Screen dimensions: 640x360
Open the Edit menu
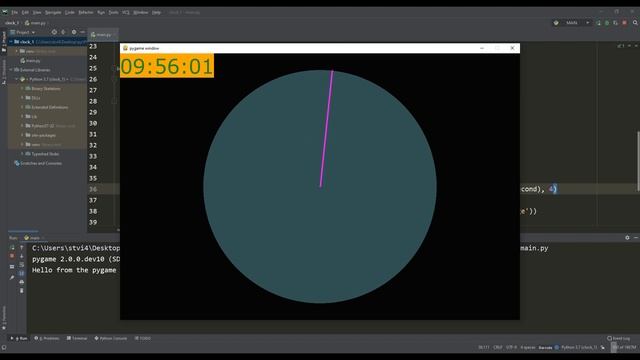25,12
